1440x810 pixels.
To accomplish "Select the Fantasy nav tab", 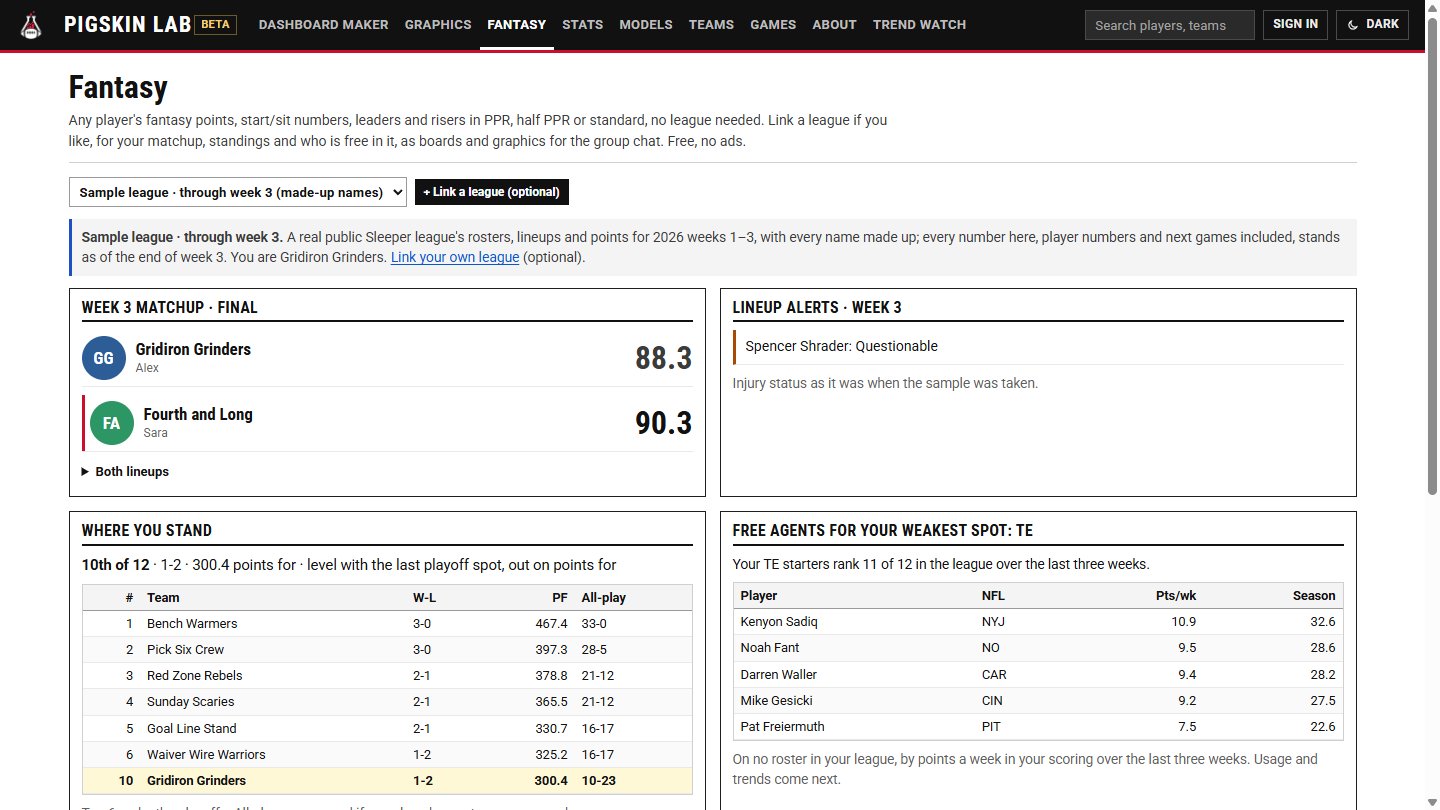I will coord(517,25).
